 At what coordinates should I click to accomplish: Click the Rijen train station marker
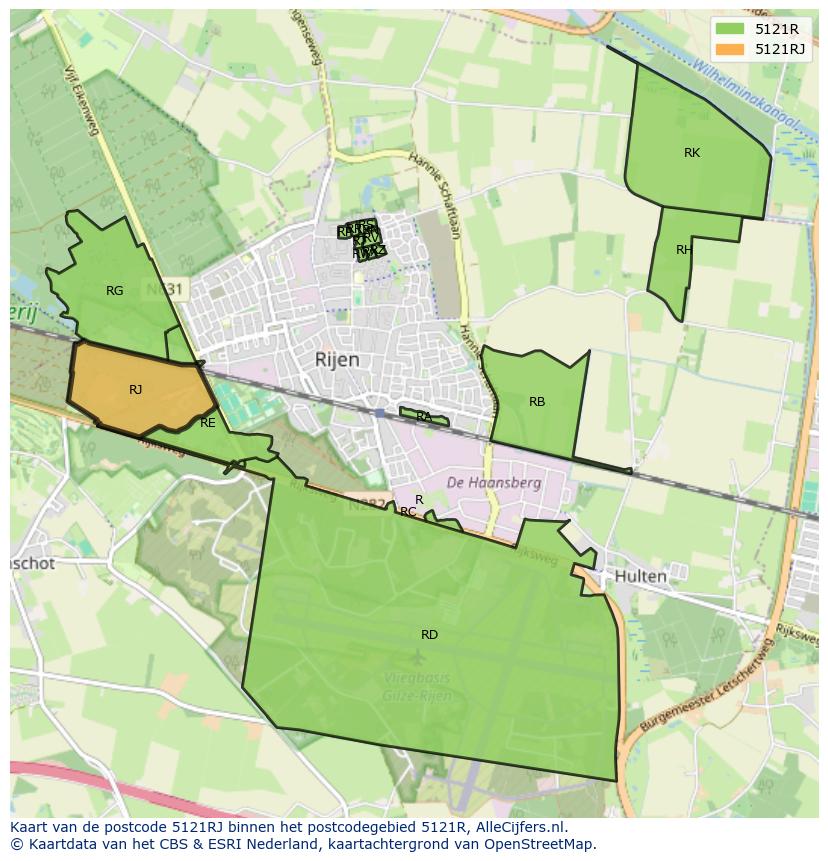click(x=379, y=411)
